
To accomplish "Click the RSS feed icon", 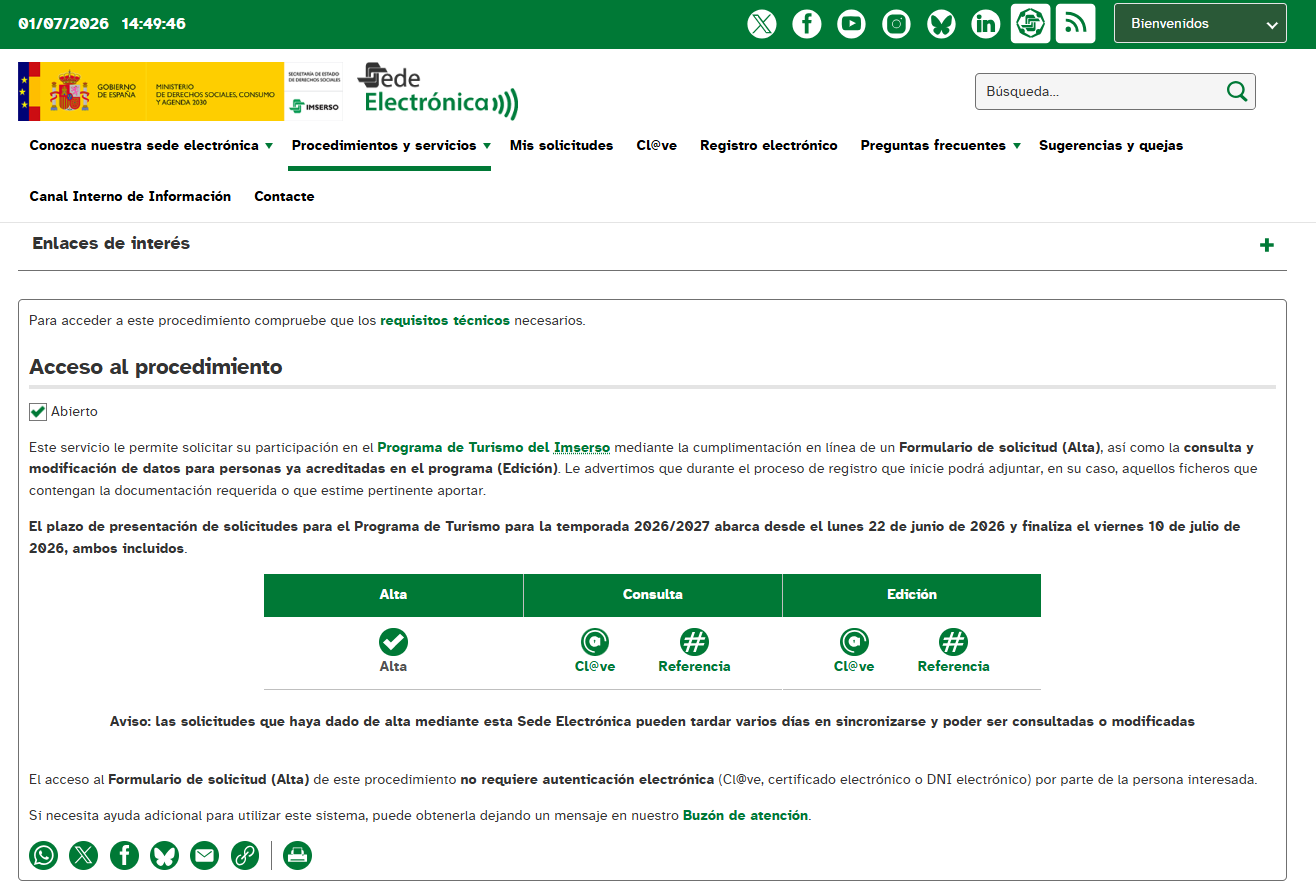I will click(1075, 24).
